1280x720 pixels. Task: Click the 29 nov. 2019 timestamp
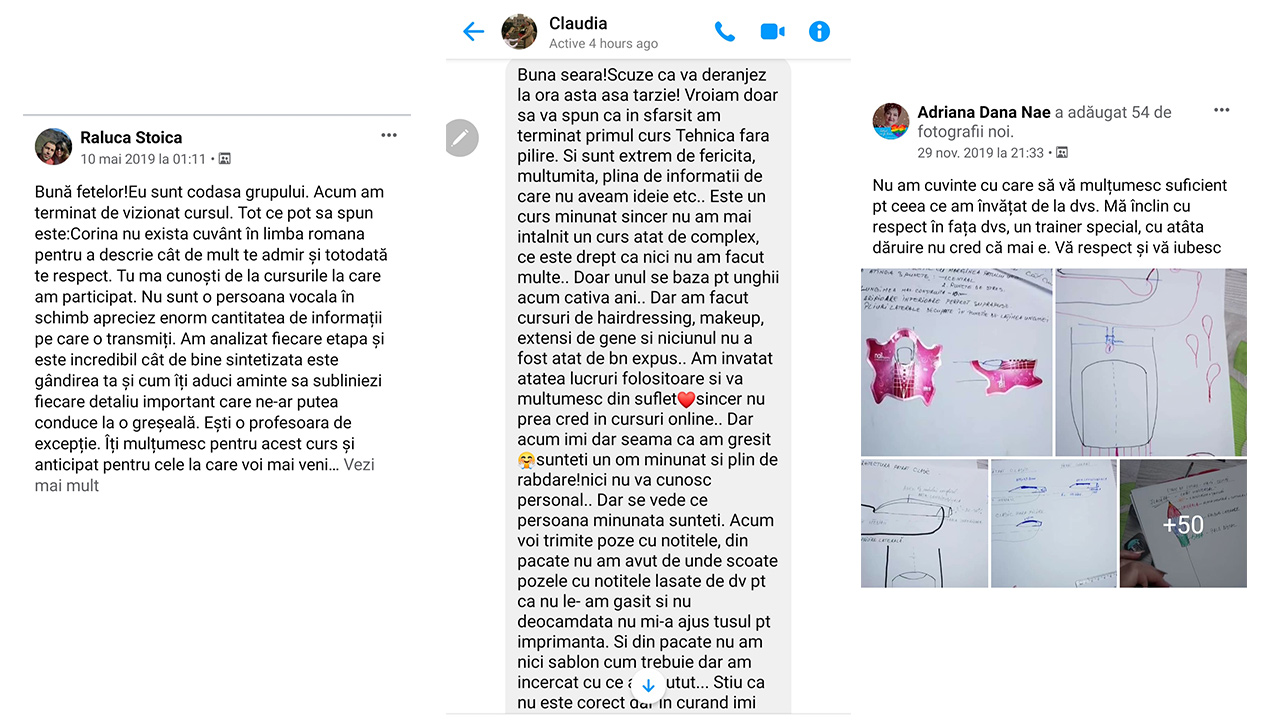click(x=981, y=153)
